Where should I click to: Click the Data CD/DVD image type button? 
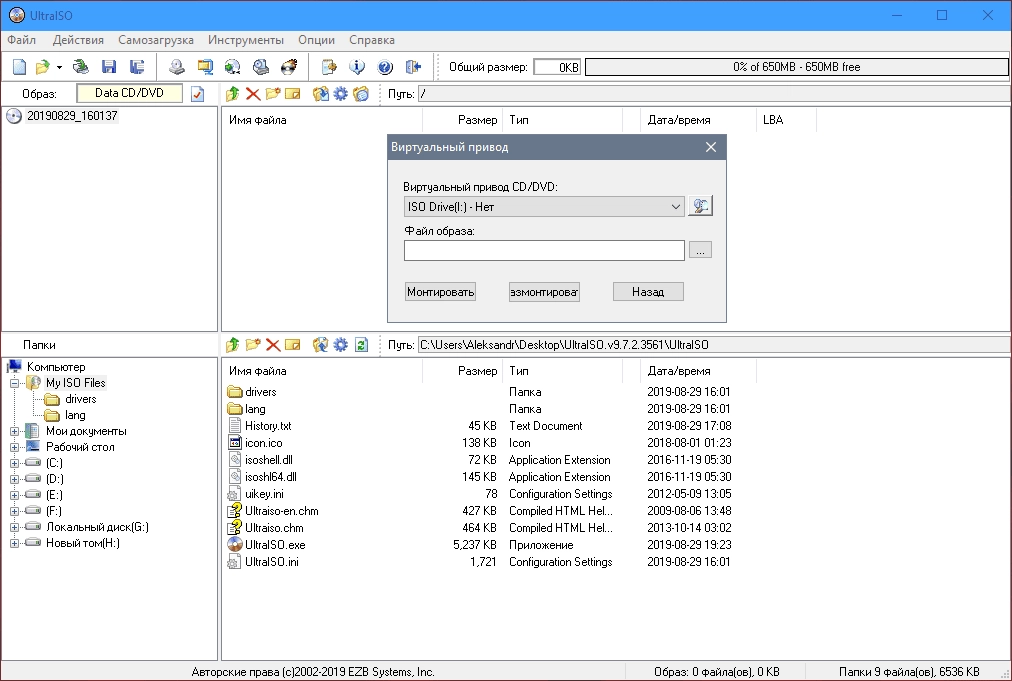click(129, 93)
